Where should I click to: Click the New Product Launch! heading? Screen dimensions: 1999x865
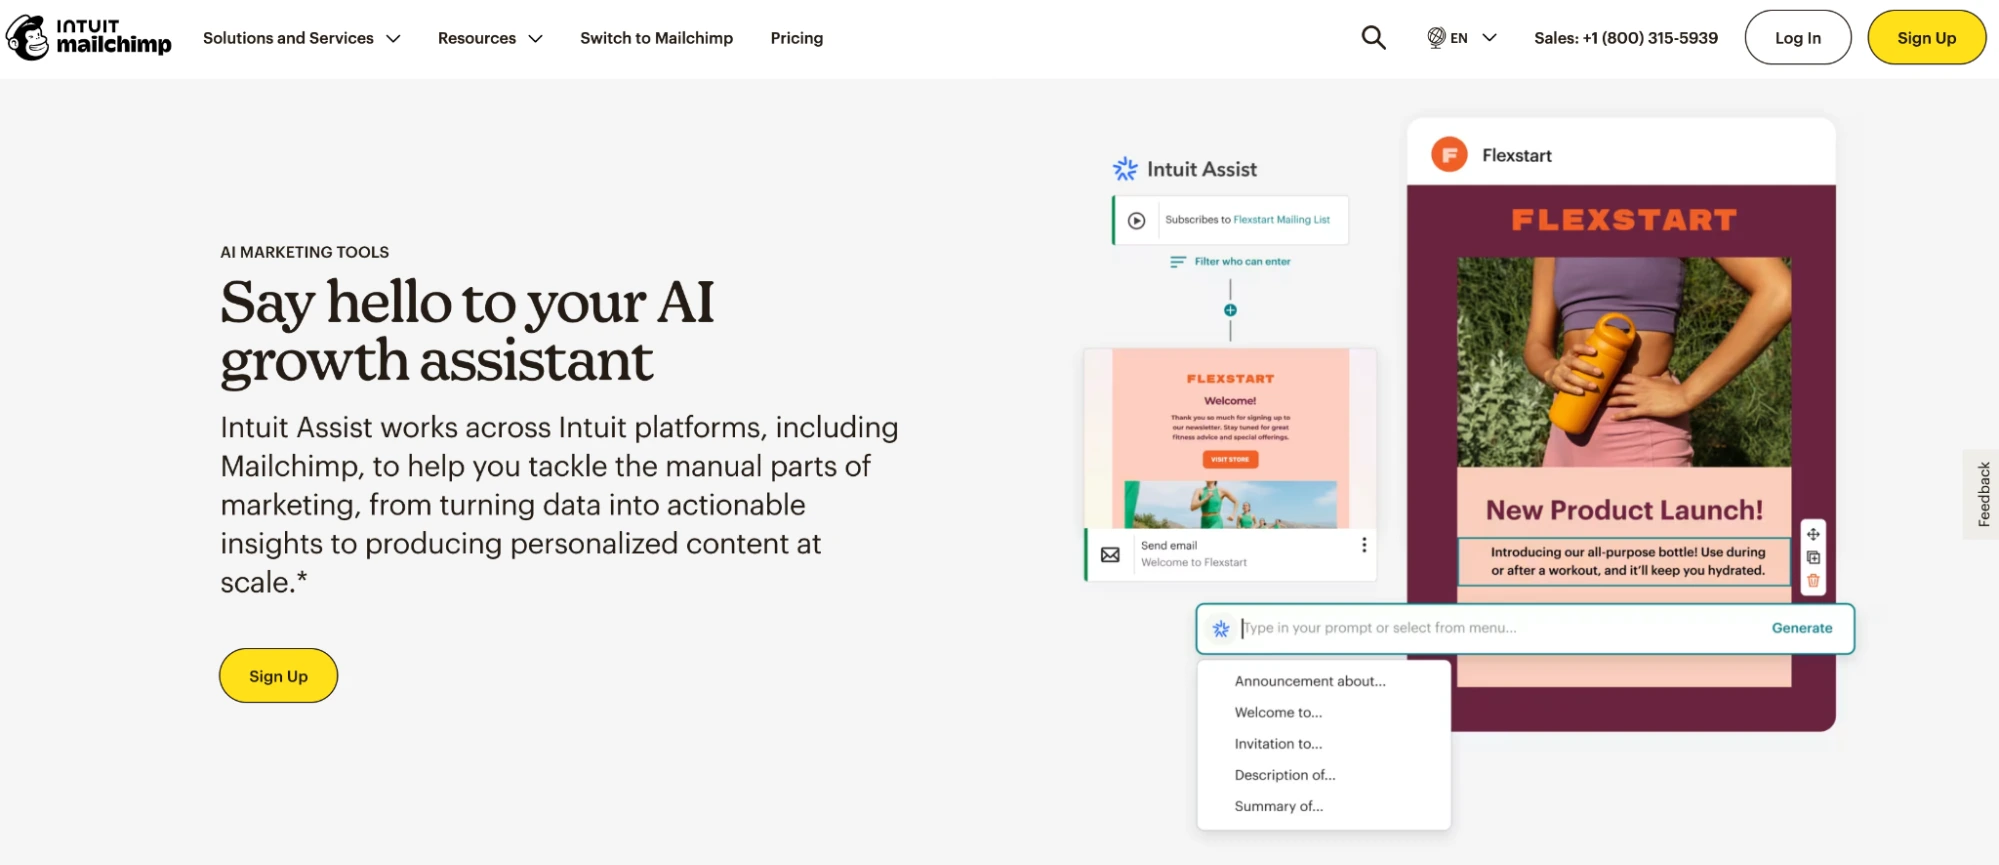(x=1624, y=511)
